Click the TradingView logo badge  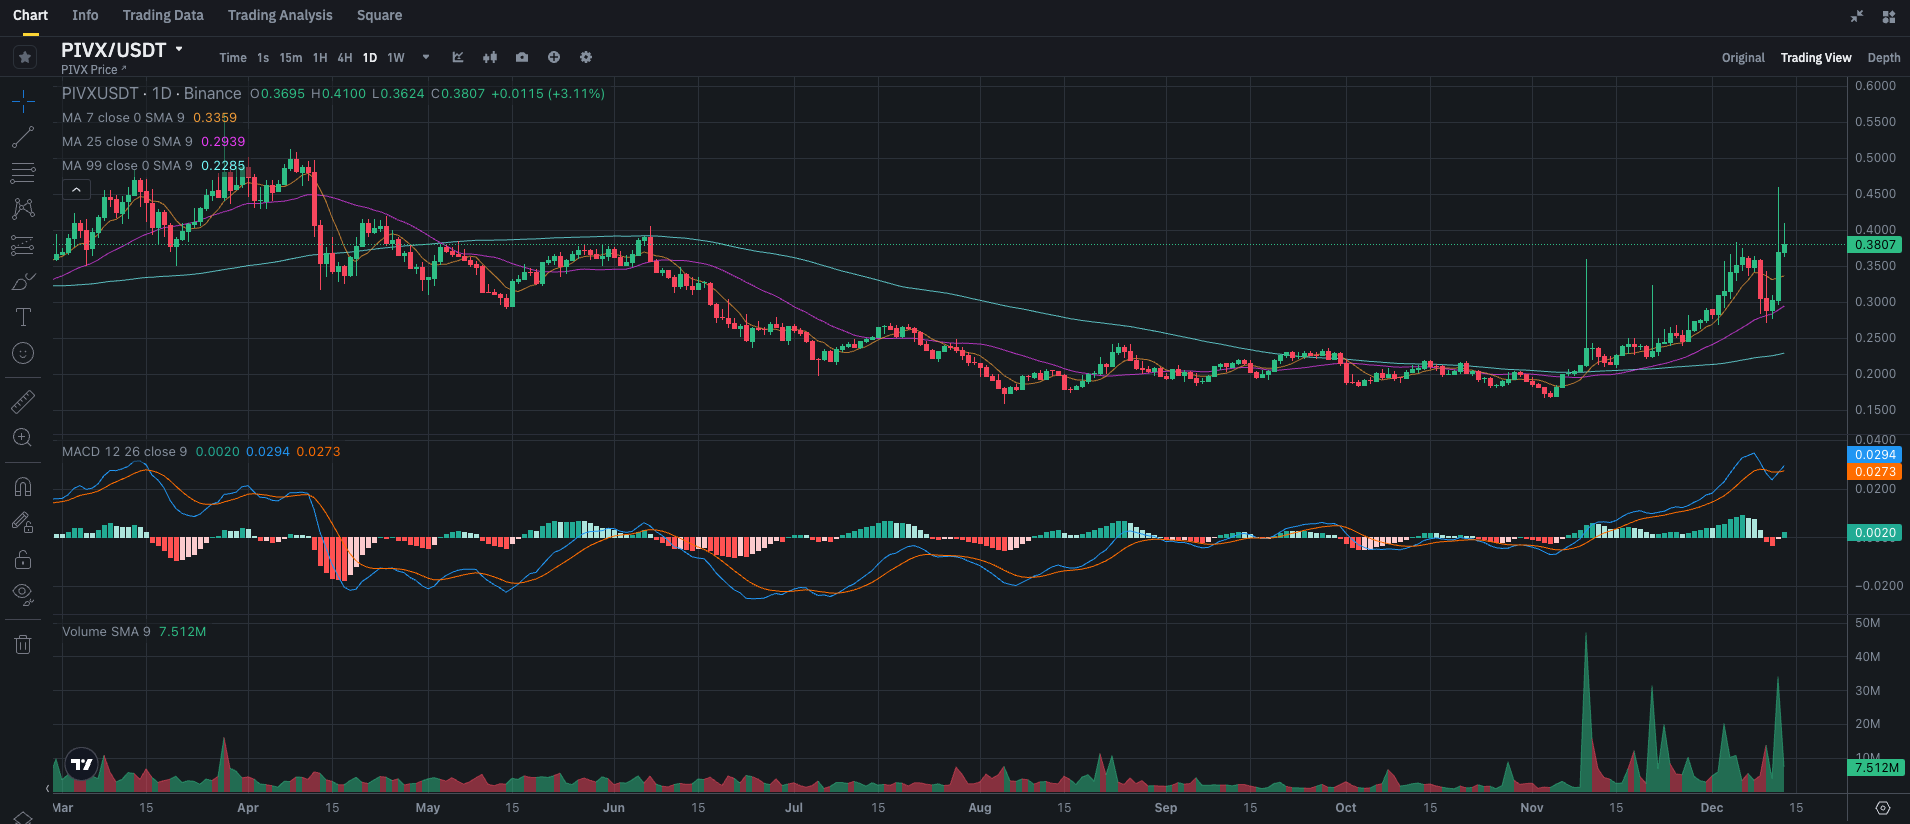point(81,764)
